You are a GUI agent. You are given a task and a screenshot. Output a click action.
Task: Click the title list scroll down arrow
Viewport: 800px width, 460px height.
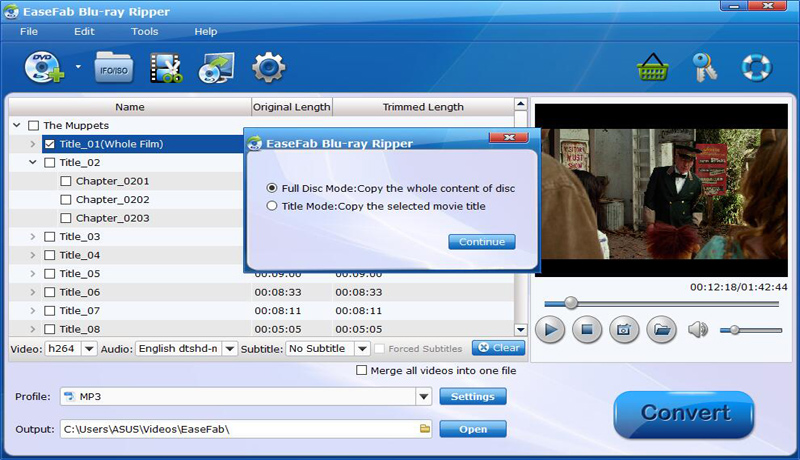[520, 329]
